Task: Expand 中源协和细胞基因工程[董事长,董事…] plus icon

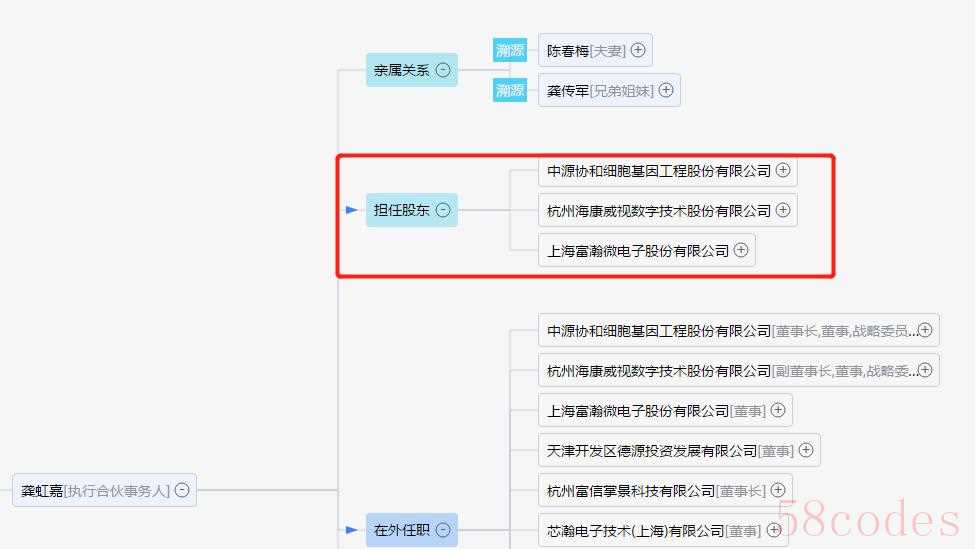Action: click(925, 330)
